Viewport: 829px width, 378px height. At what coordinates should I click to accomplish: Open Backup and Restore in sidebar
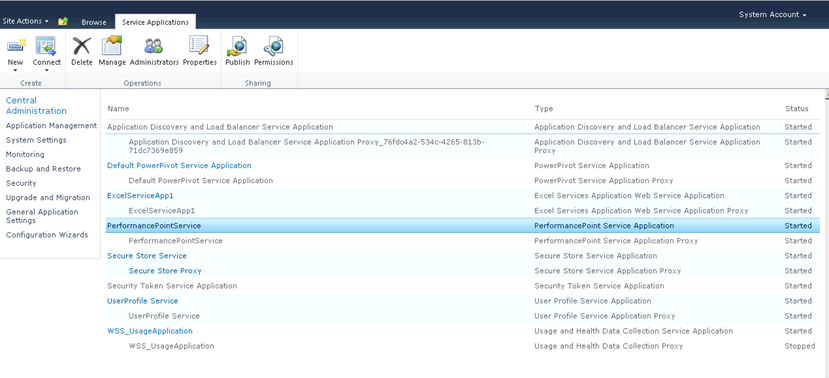point(43,169)
